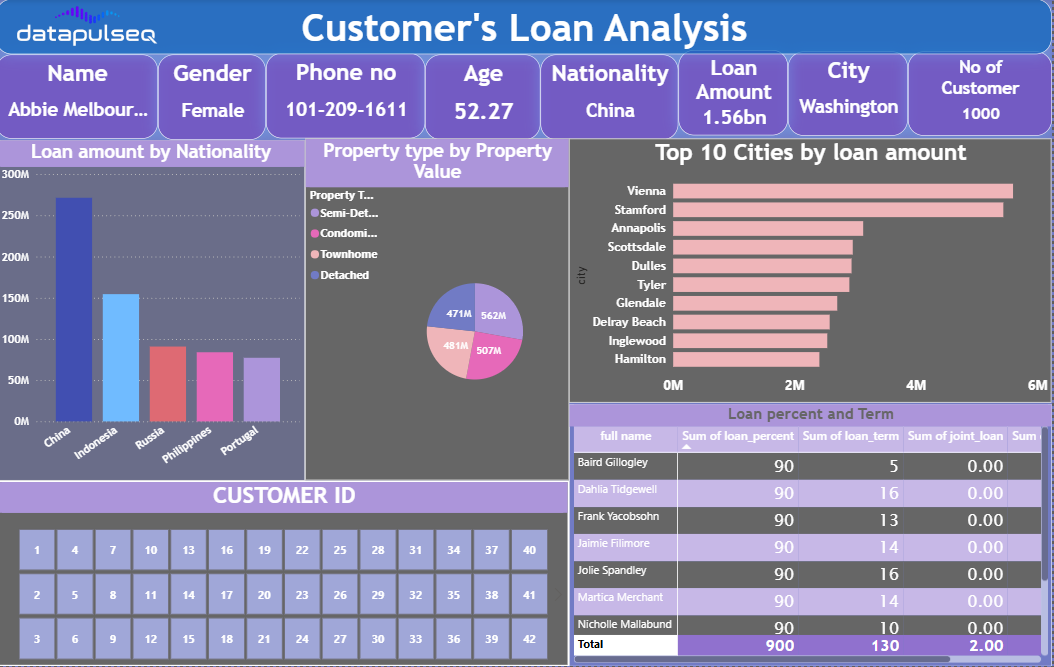The height and width of the screenshot is (667, 1054).
Task: Click the Total row label in table
Action: 590,644
